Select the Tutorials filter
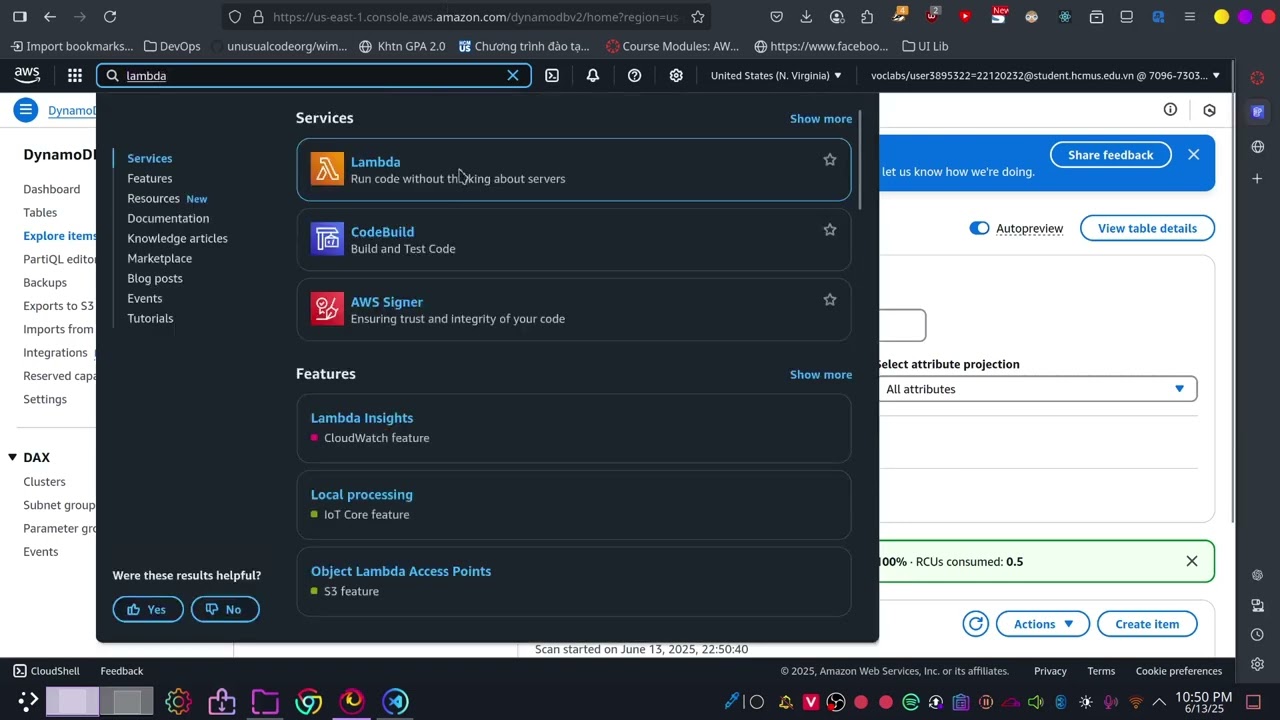The image size is (1280, 720). [x=150, y=318]
